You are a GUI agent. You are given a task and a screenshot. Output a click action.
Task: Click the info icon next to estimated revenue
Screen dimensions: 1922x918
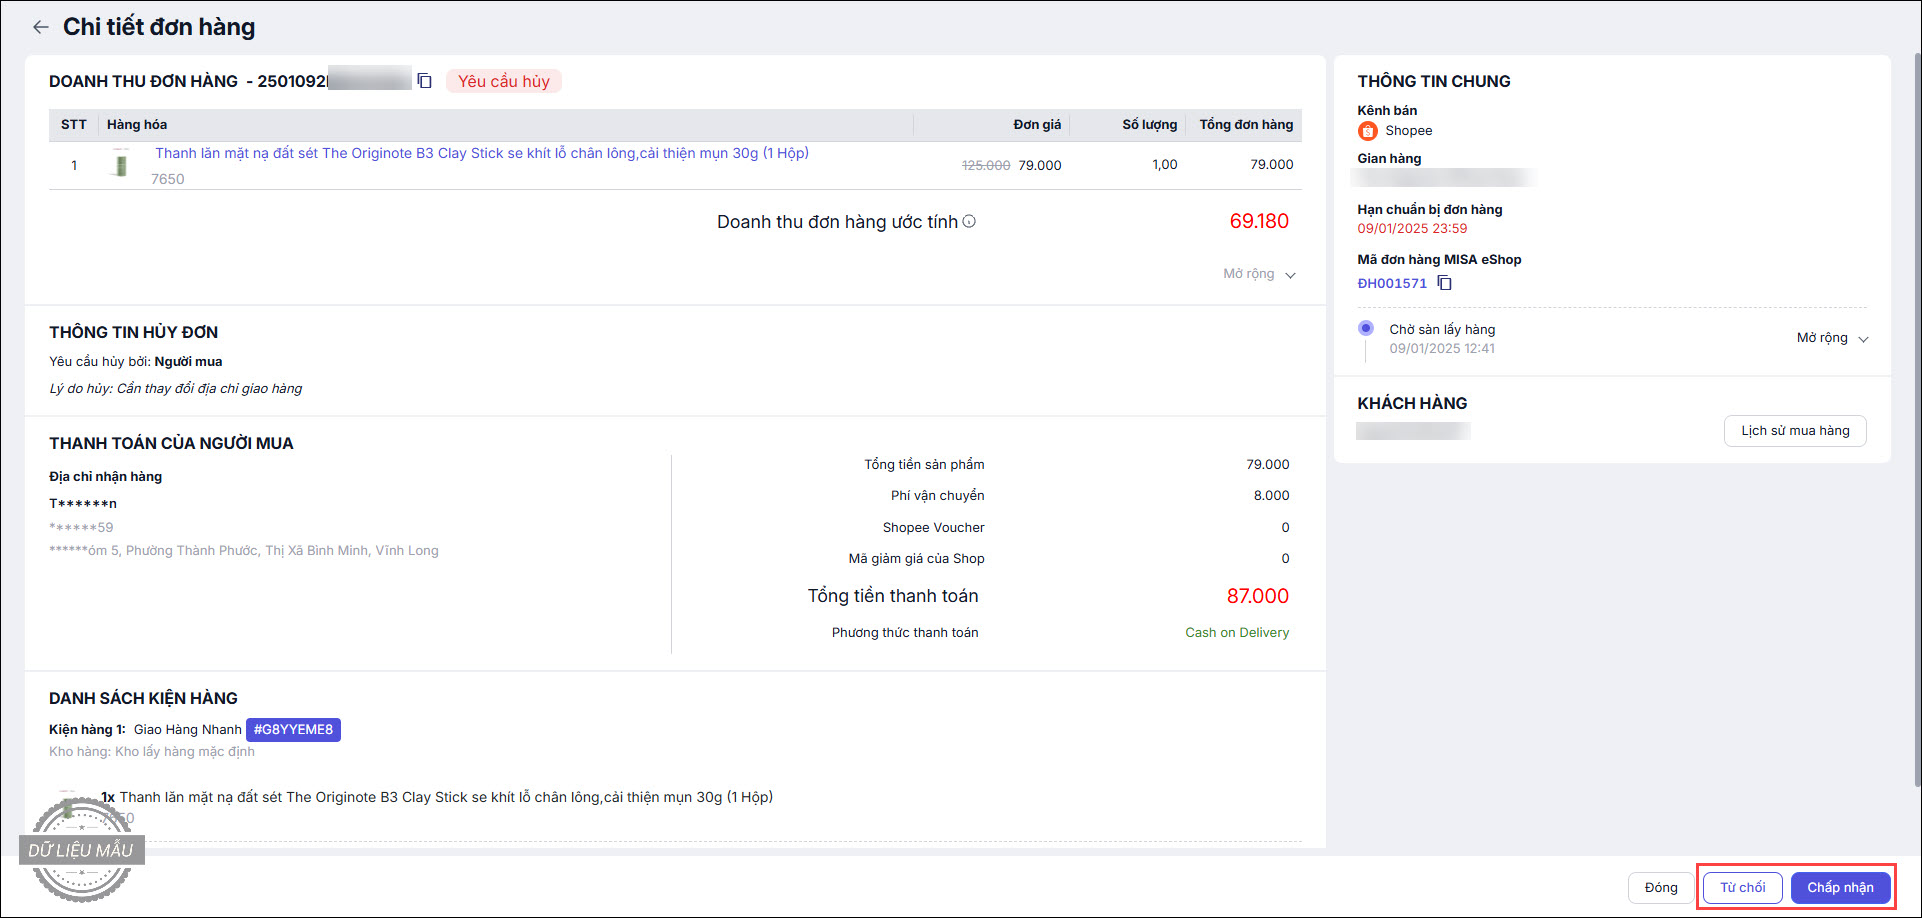click(969, 221)
